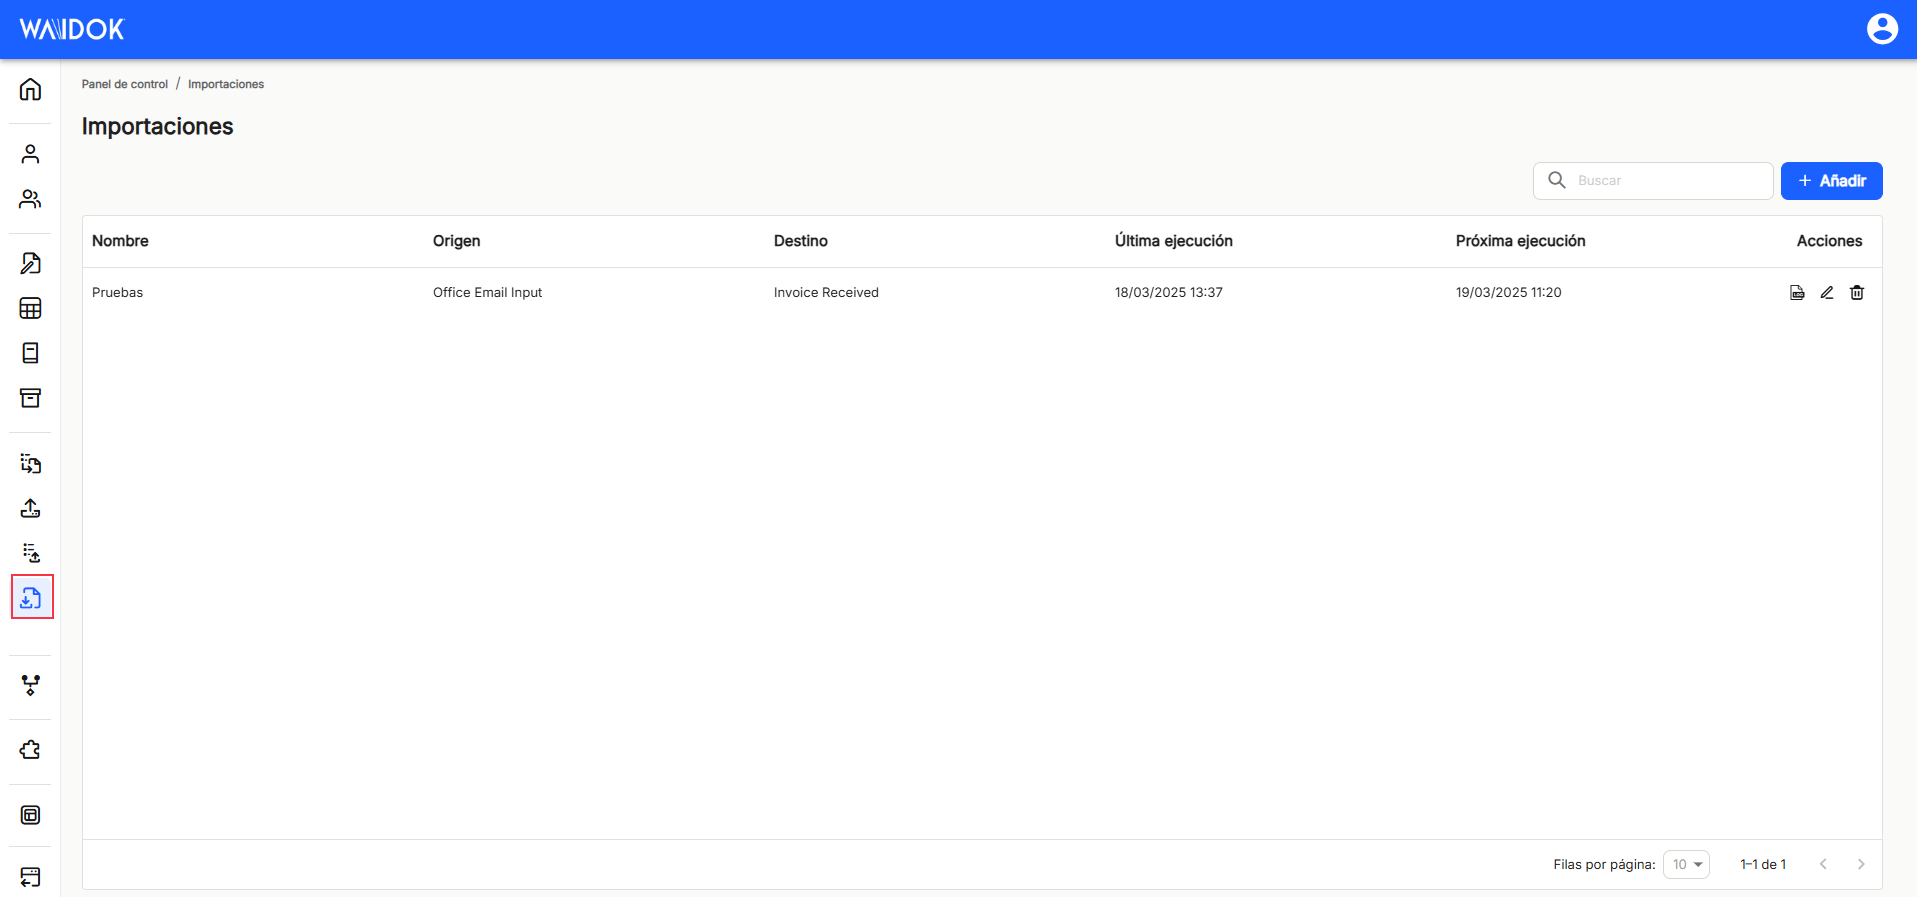Open the puzzle piece plugins icon
The image size is (1917, 897).
(x=30, y=750)
